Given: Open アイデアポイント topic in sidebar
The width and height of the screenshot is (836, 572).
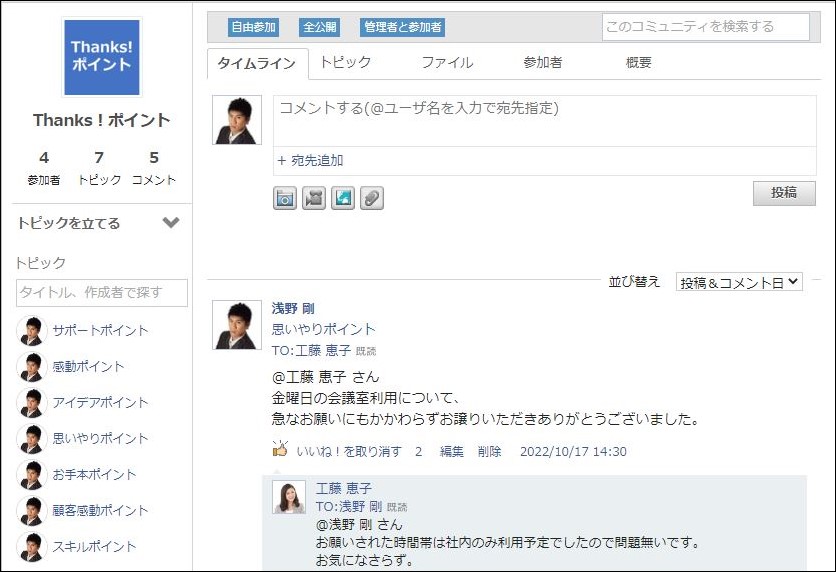Looking at the screenshot, I should click(x=100, y=402).
